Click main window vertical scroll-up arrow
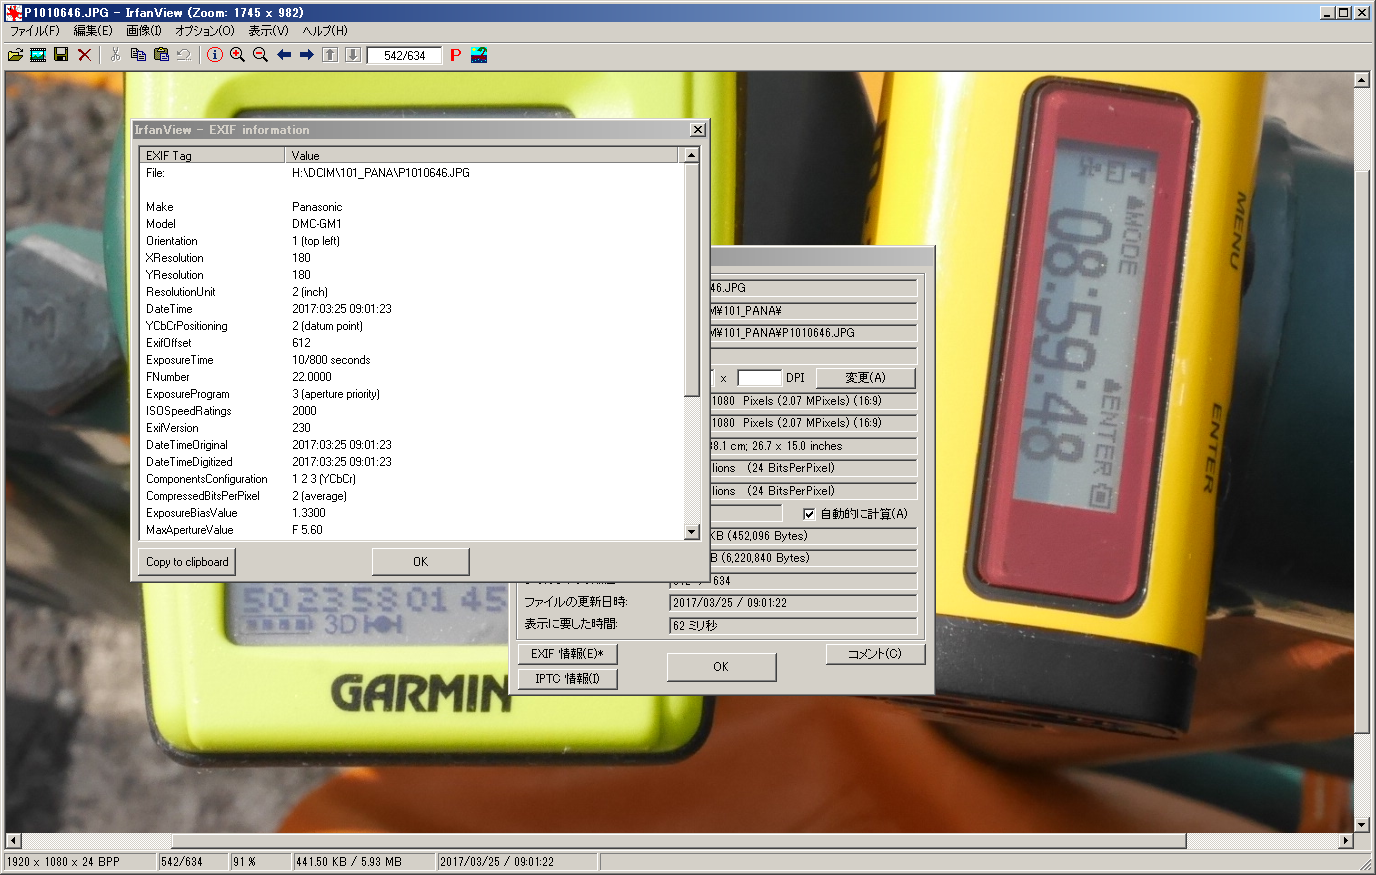Screen dimensions: 1376x875 coord(1361,80)
